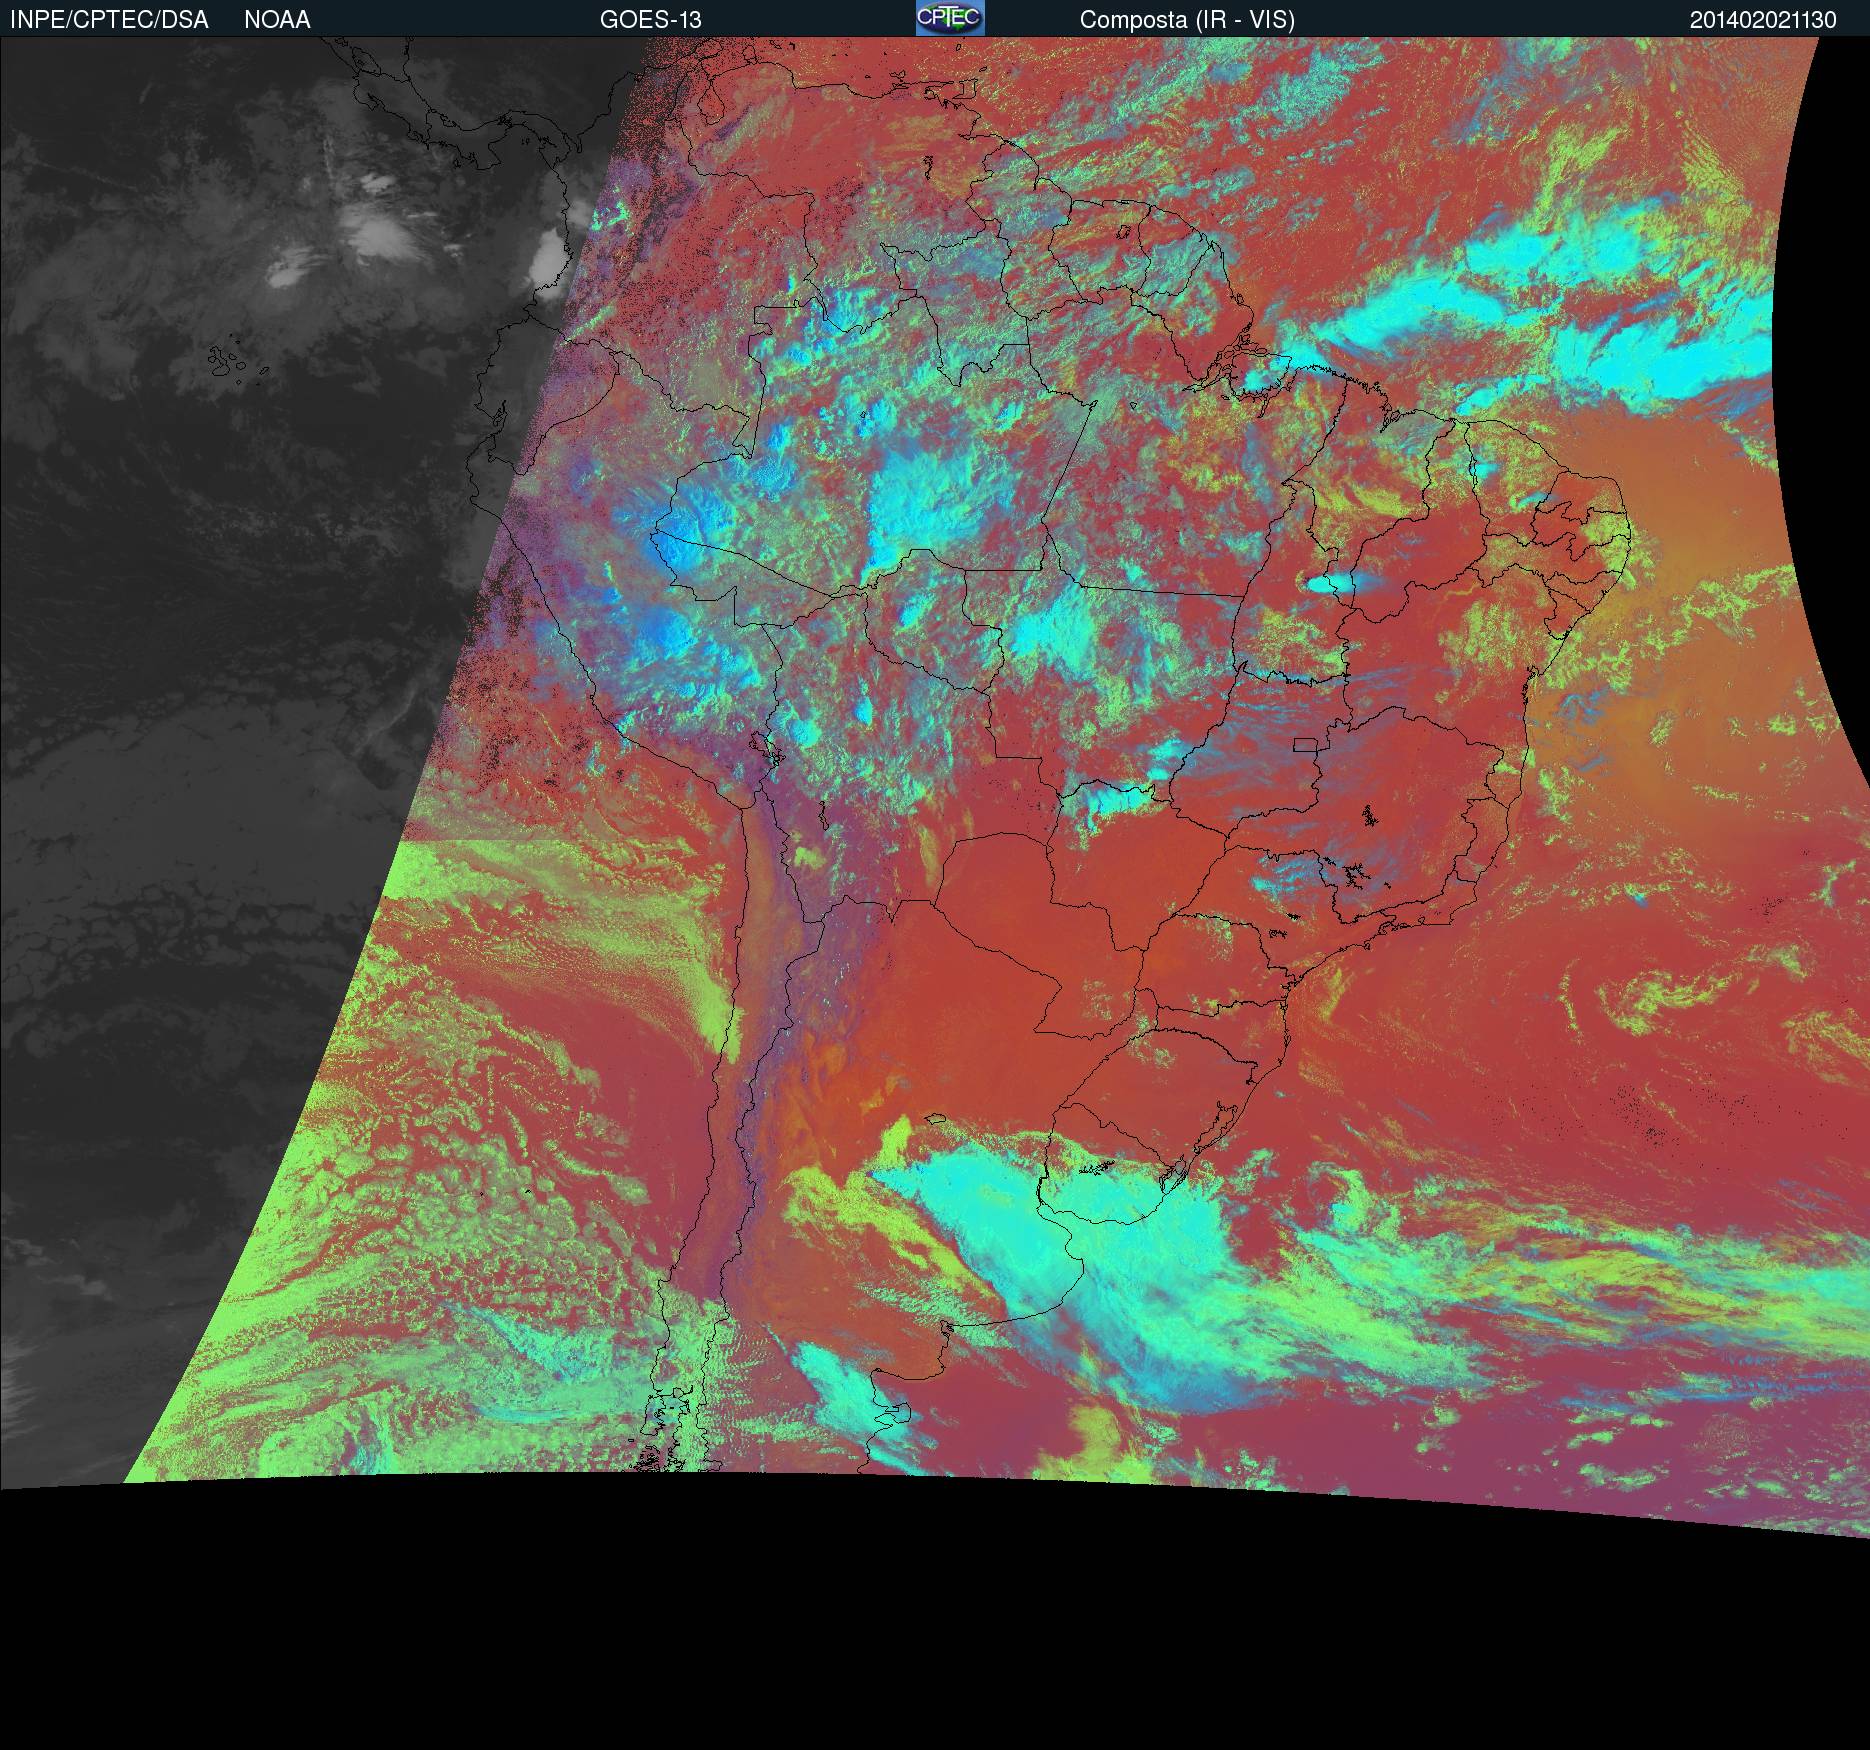Click the GOES-13 satellite label
The height and width of the screenshot is (1750, 1870).
pyautogui.click(x=650, y=20)
